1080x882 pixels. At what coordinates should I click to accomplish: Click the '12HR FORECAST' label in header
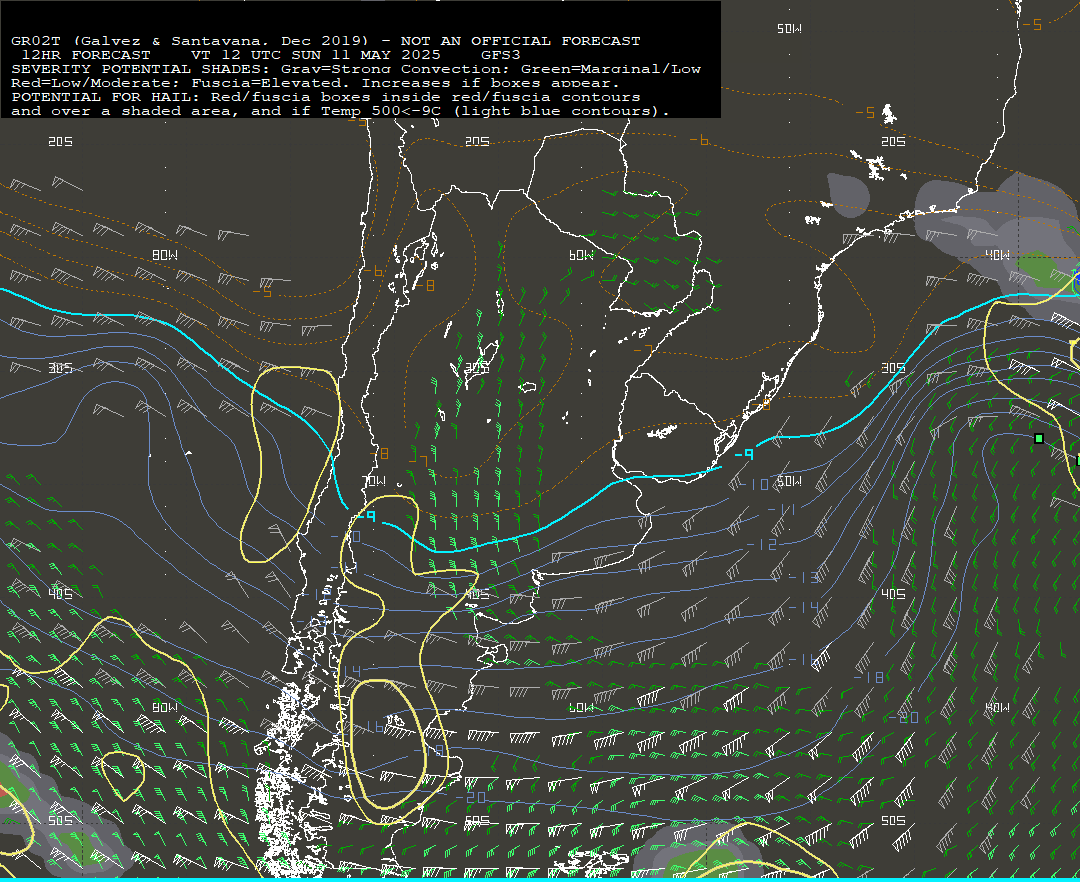86,55
